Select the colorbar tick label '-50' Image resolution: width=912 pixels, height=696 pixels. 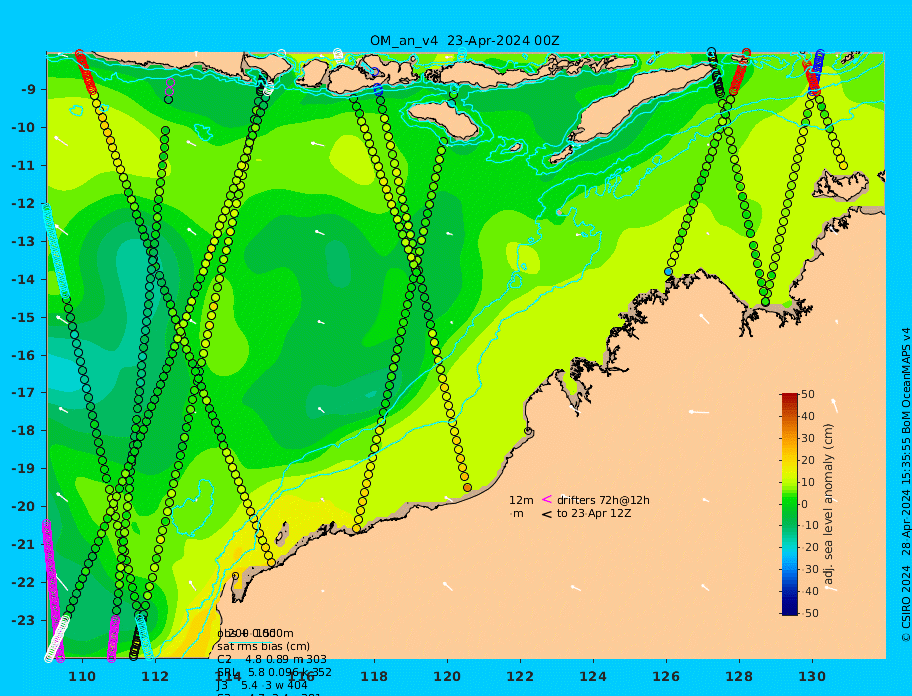(x=810, y=613)
